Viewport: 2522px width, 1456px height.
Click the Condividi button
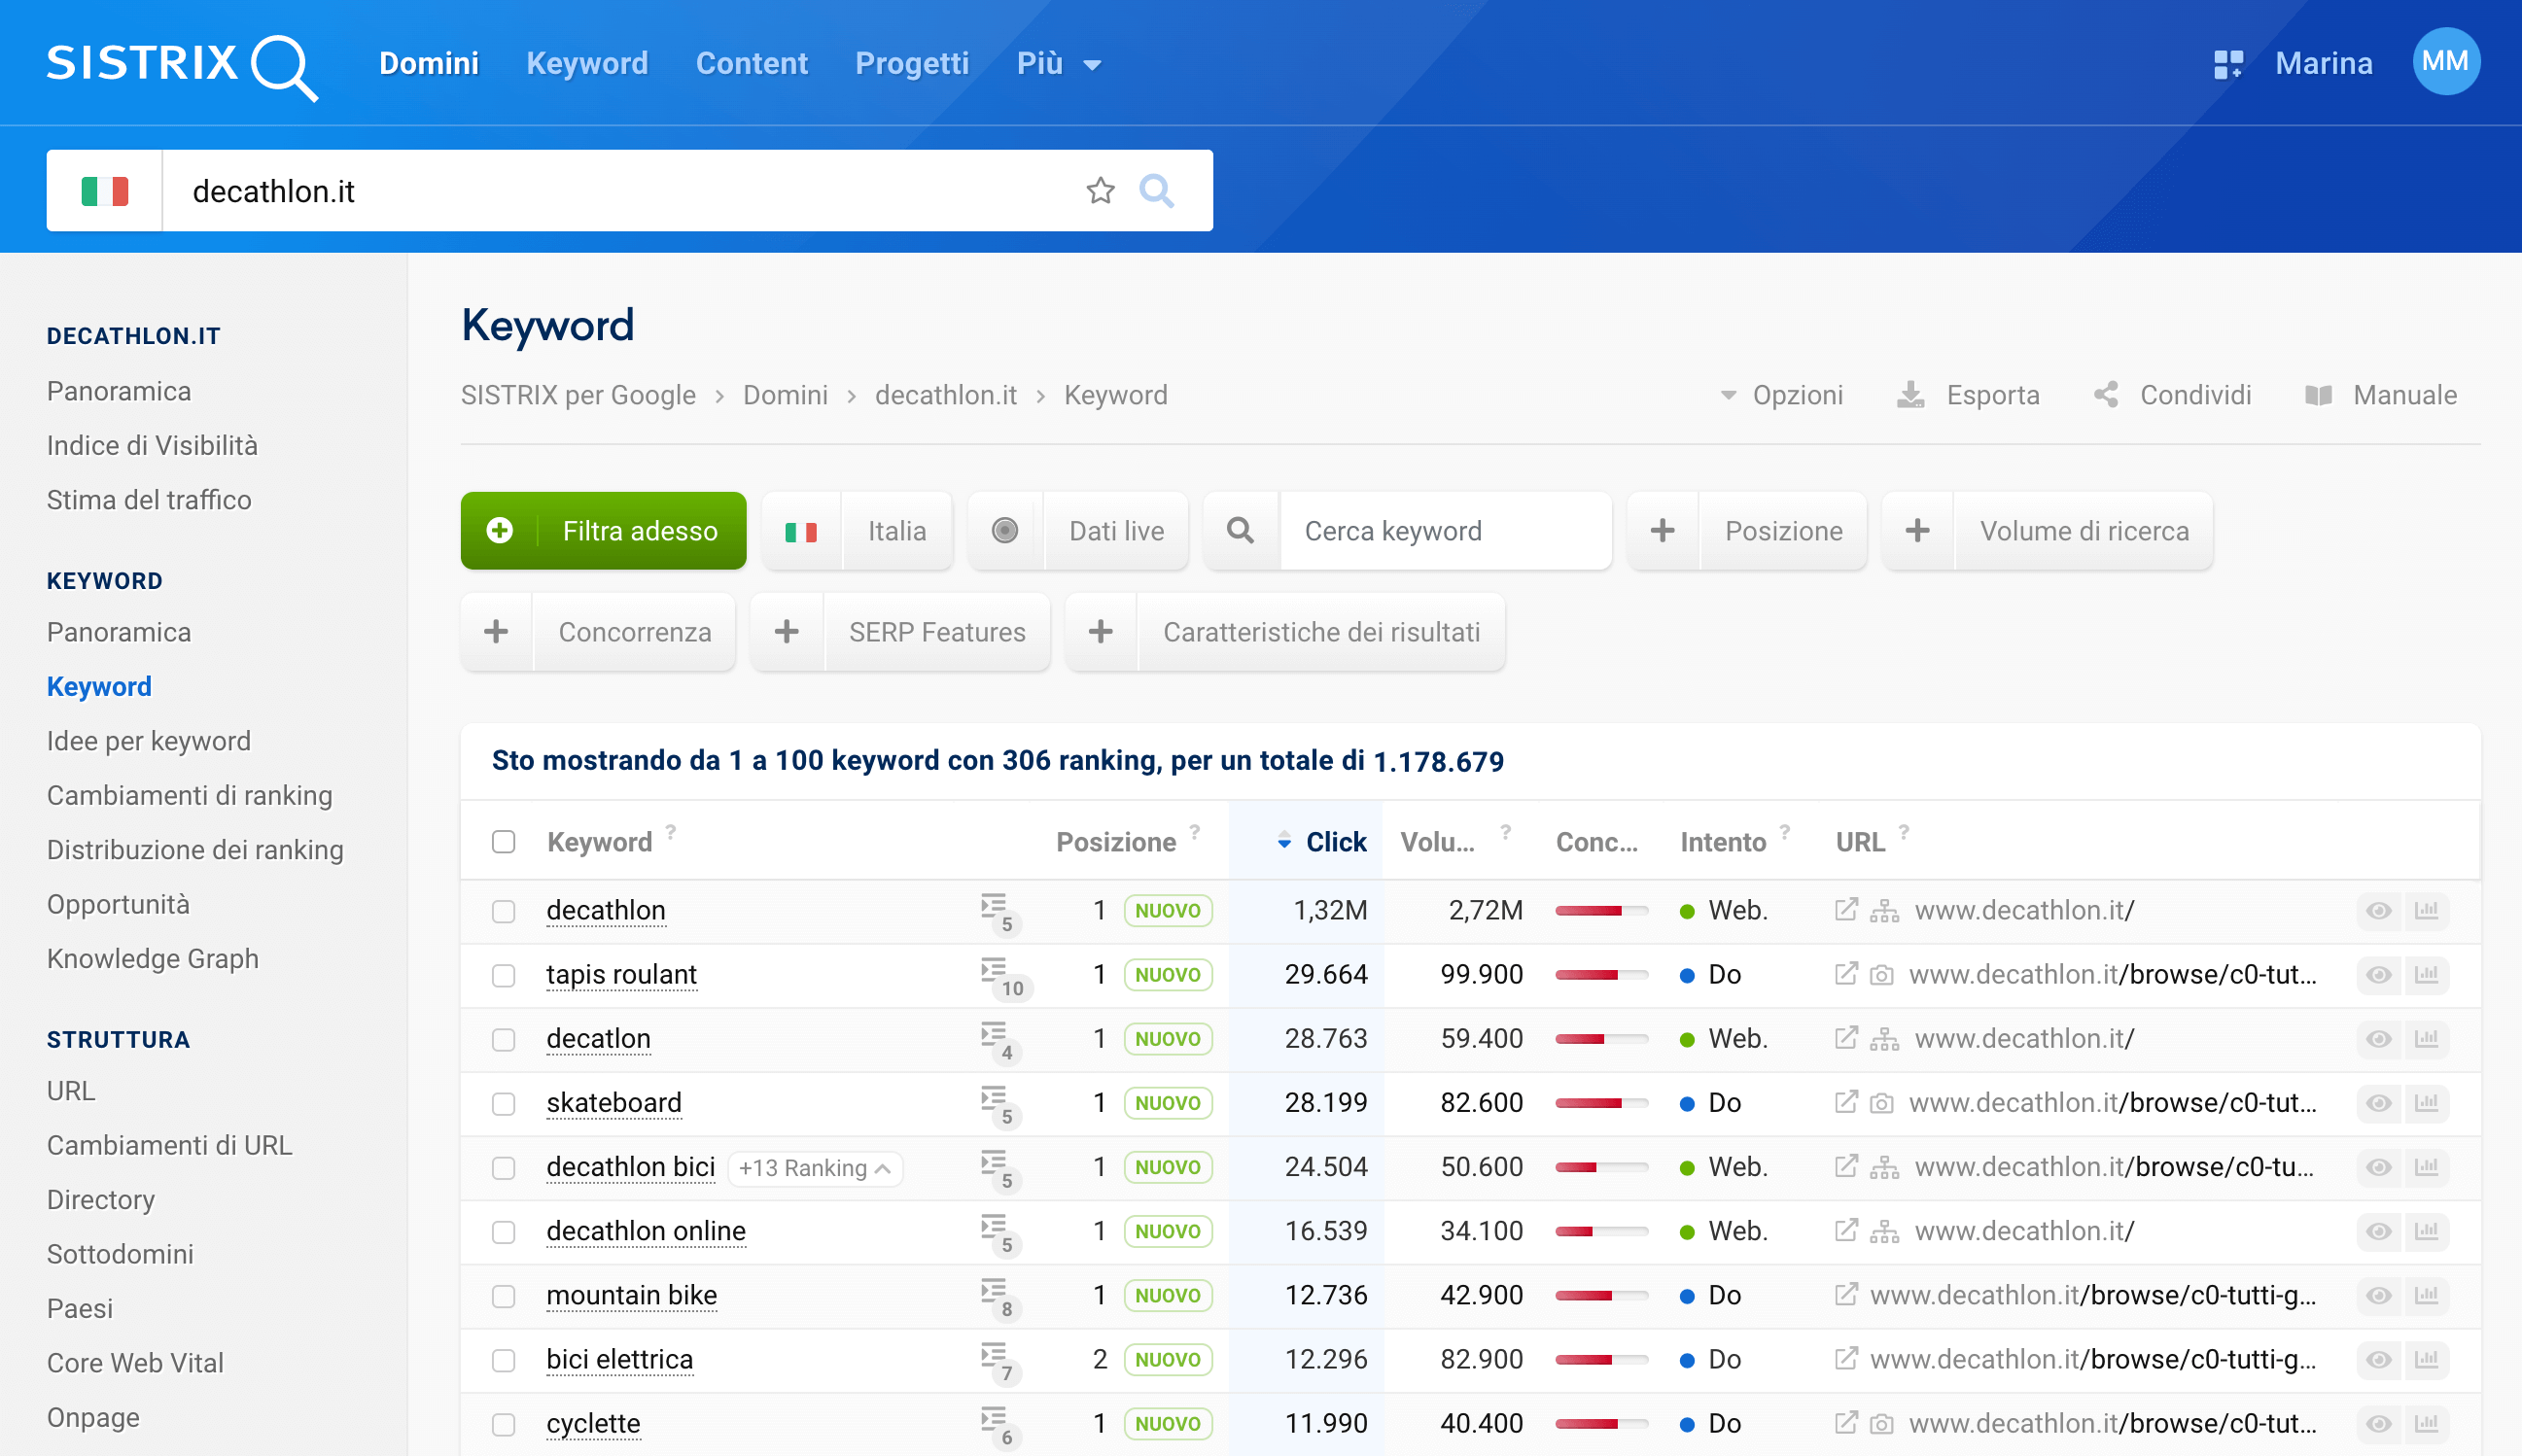pyautogui.click(x=2172, y=395)
